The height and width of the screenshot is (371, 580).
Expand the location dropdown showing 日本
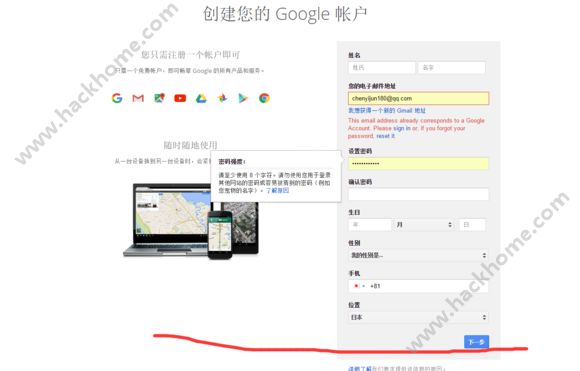point(418,317)
